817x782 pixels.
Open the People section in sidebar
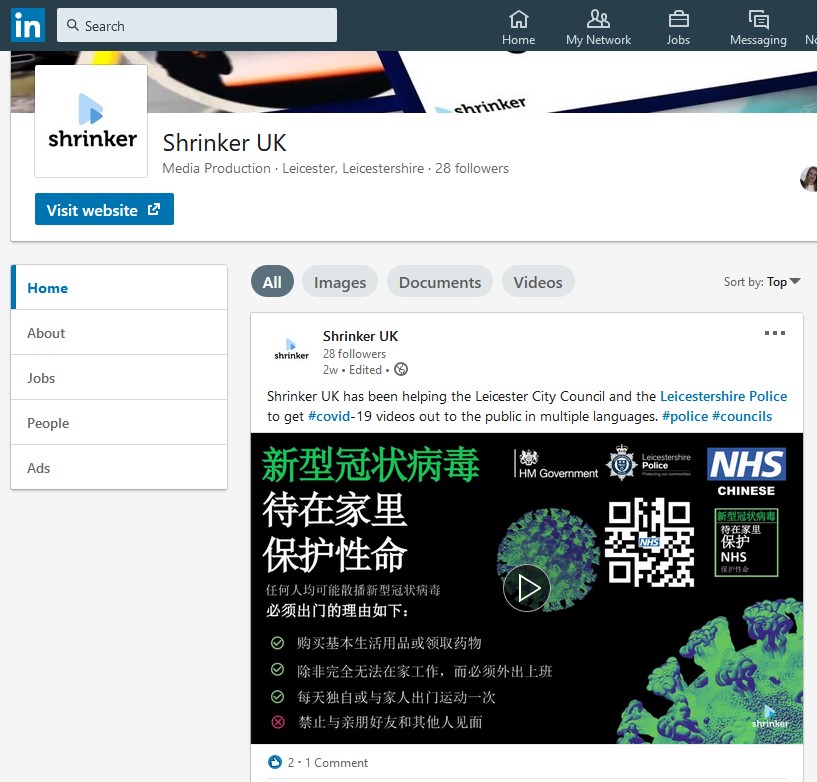119,423
